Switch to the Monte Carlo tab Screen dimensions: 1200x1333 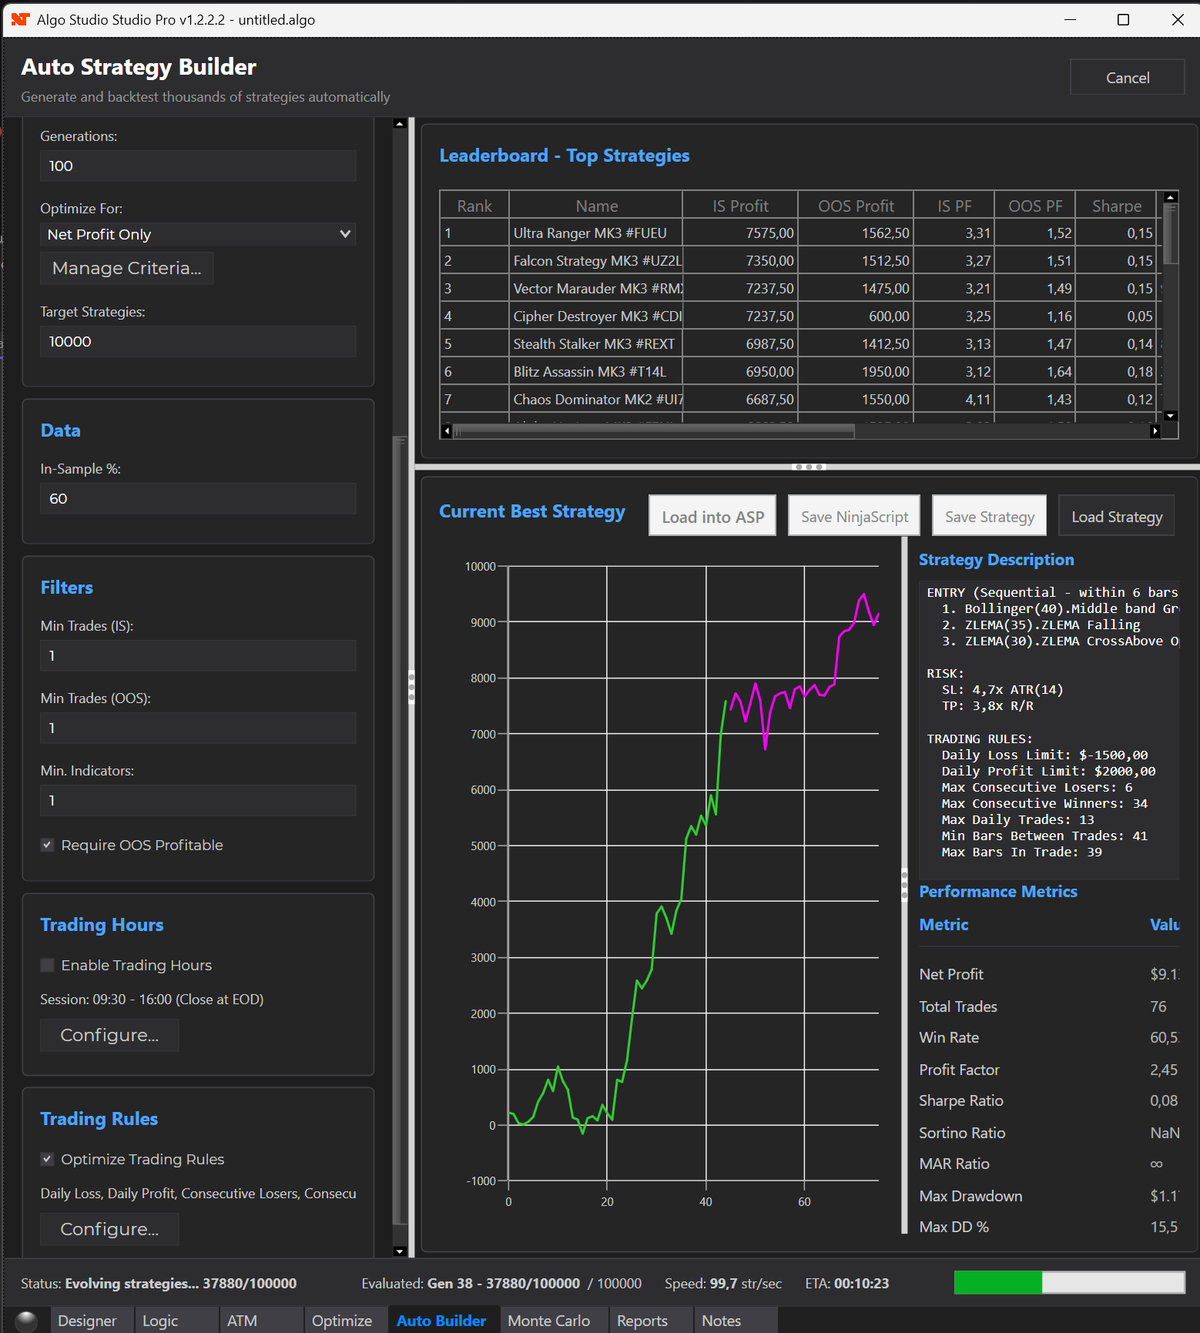tap(548, 1320)
